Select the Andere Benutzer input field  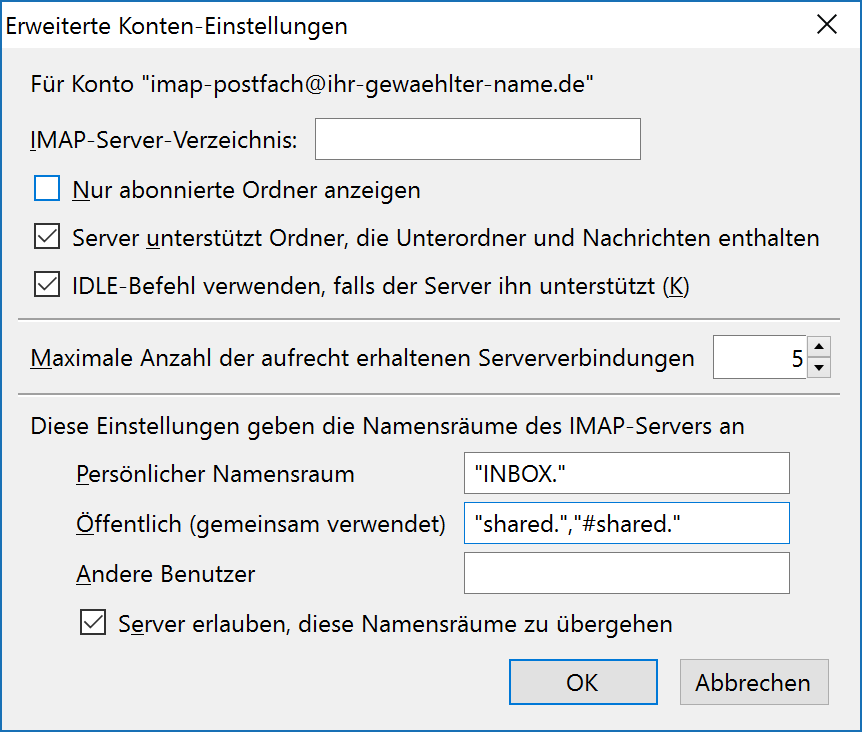[x=627, y=573]
